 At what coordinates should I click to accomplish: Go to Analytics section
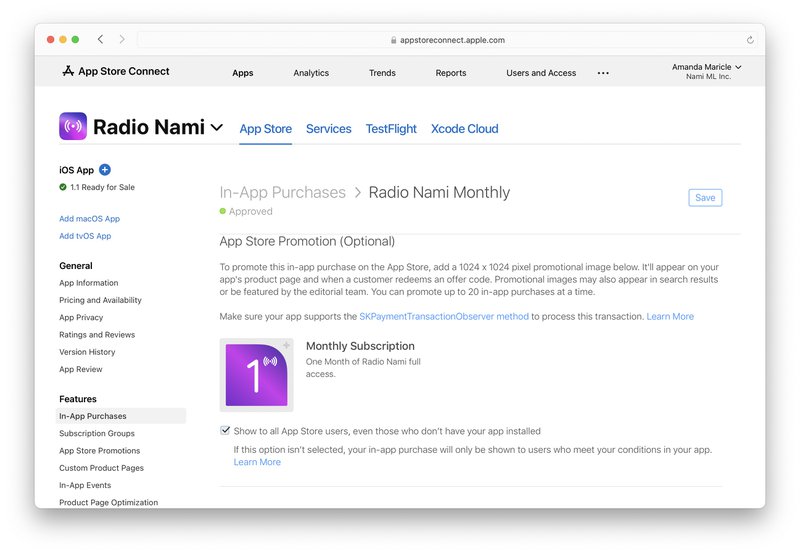(x=311, y=73)
